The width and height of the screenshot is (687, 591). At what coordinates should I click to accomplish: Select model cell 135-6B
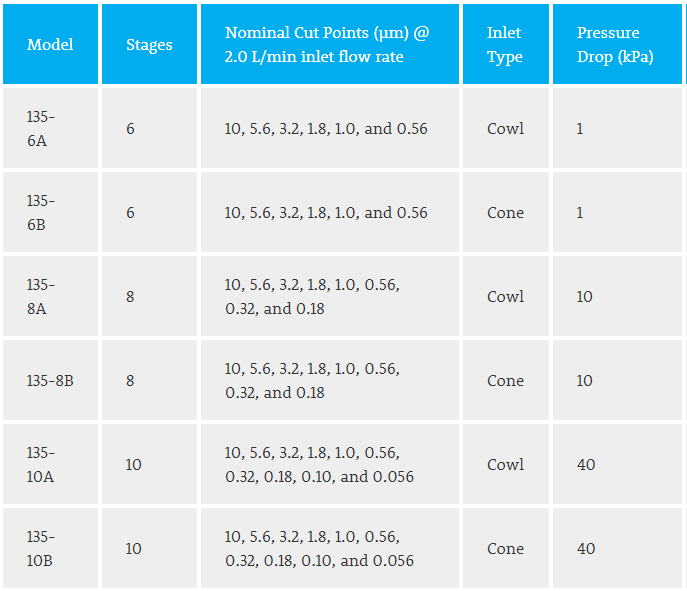point(41,213)
